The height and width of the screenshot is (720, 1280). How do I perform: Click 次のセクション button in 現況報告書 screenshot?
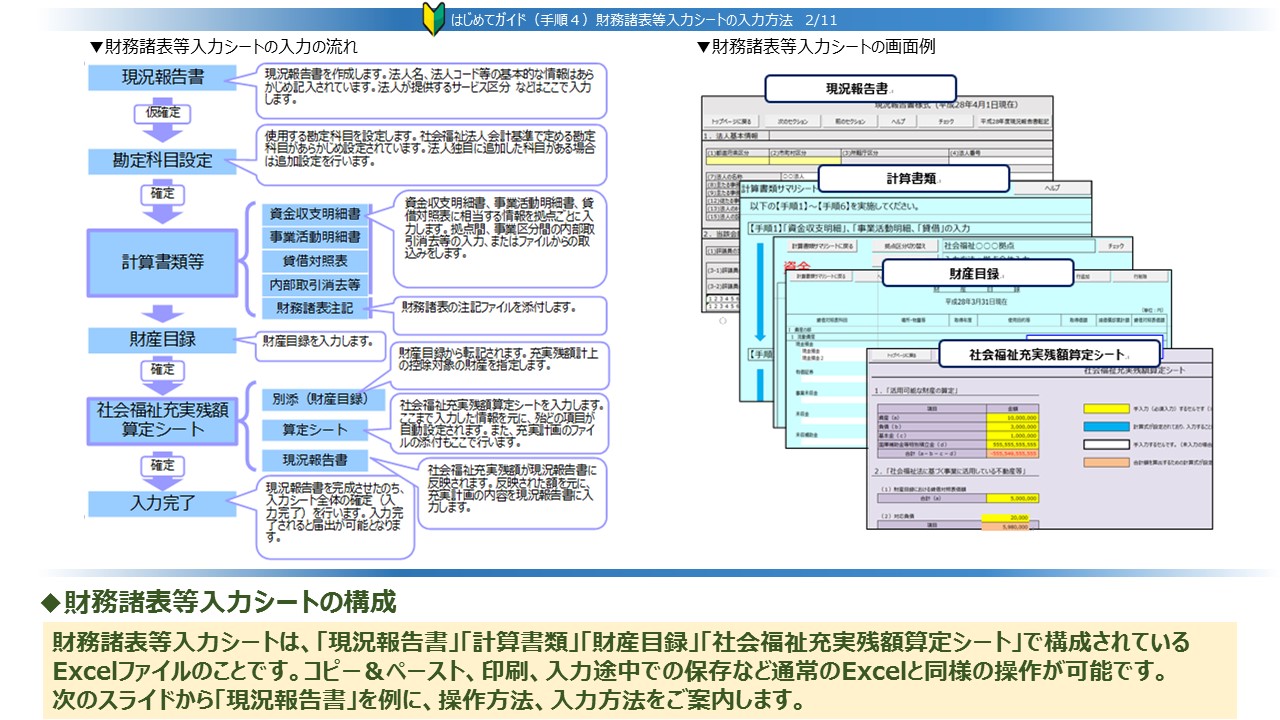coord(793,121)
